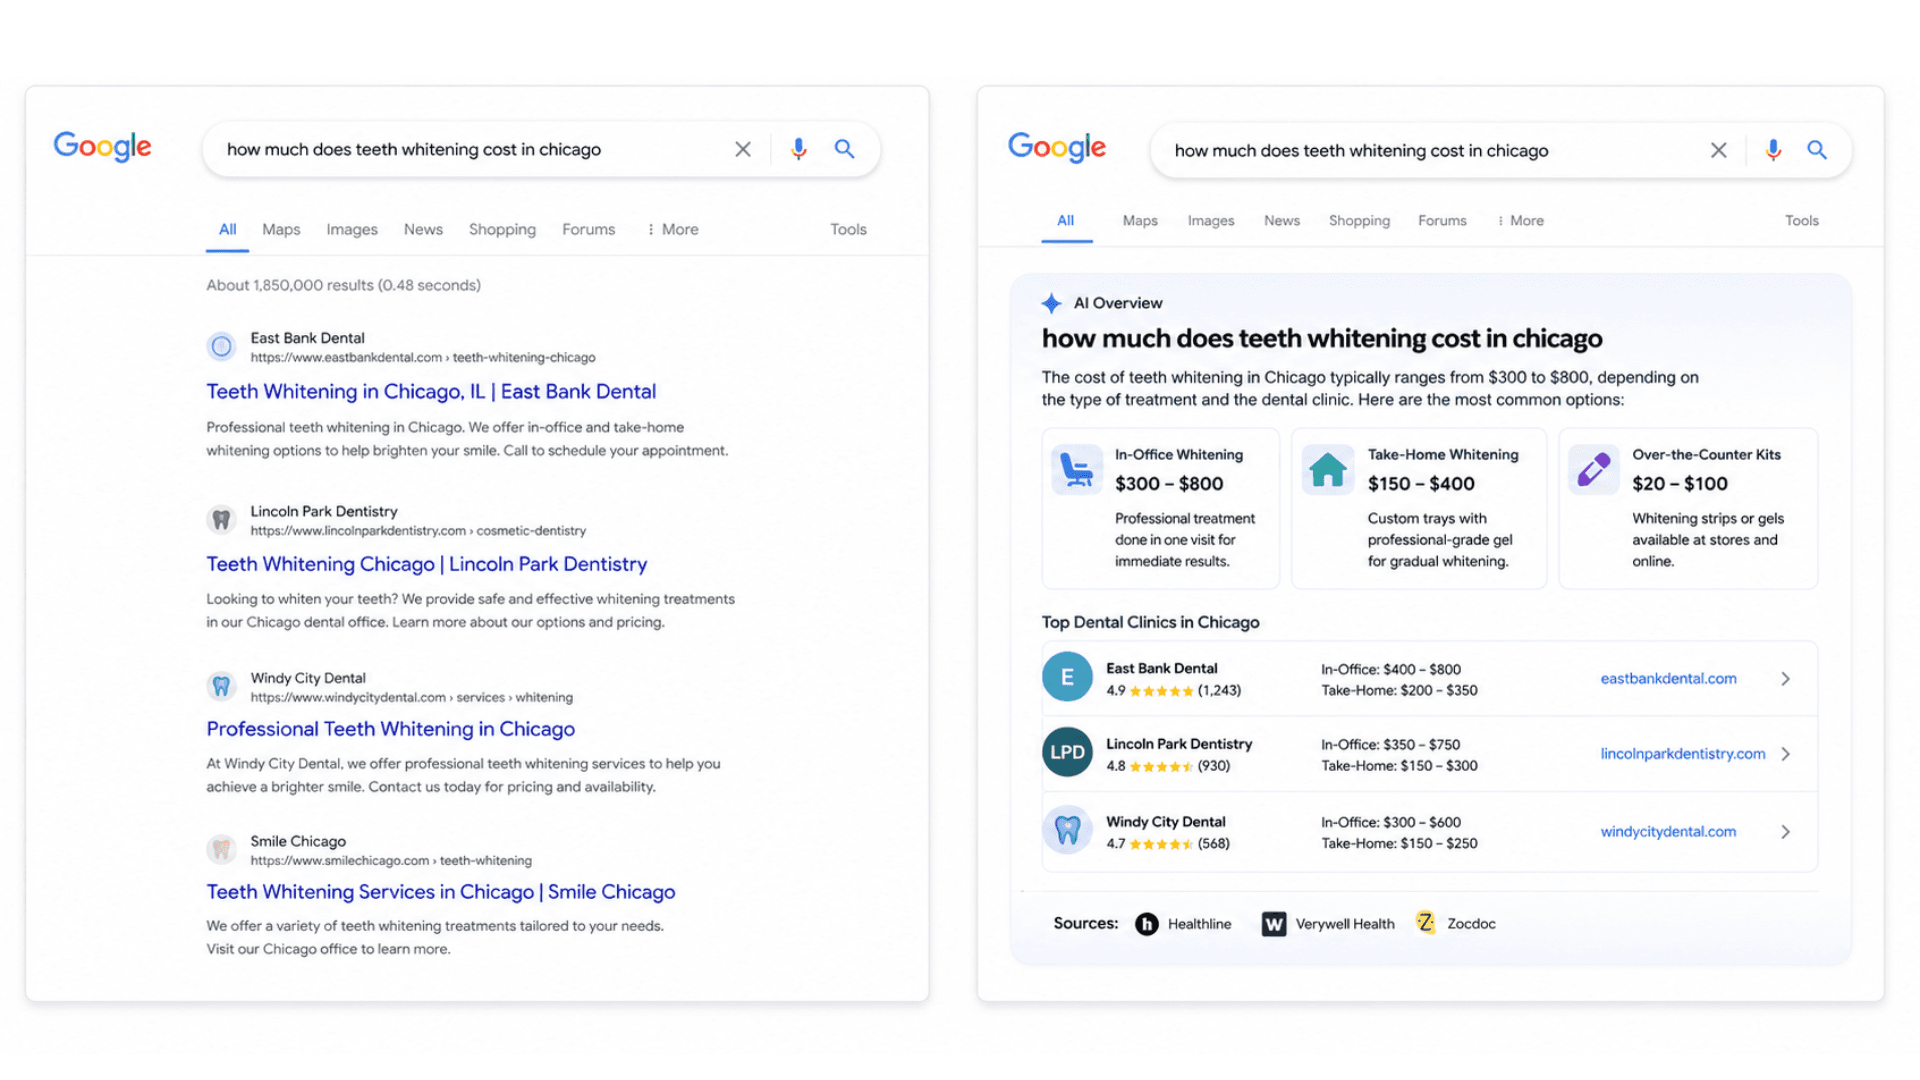Image resolution: width=1920 pixels, height=1080 pixels.
Task: Switch to the Shopping tab in the right panel
Action: click(x=1359, y=221)
